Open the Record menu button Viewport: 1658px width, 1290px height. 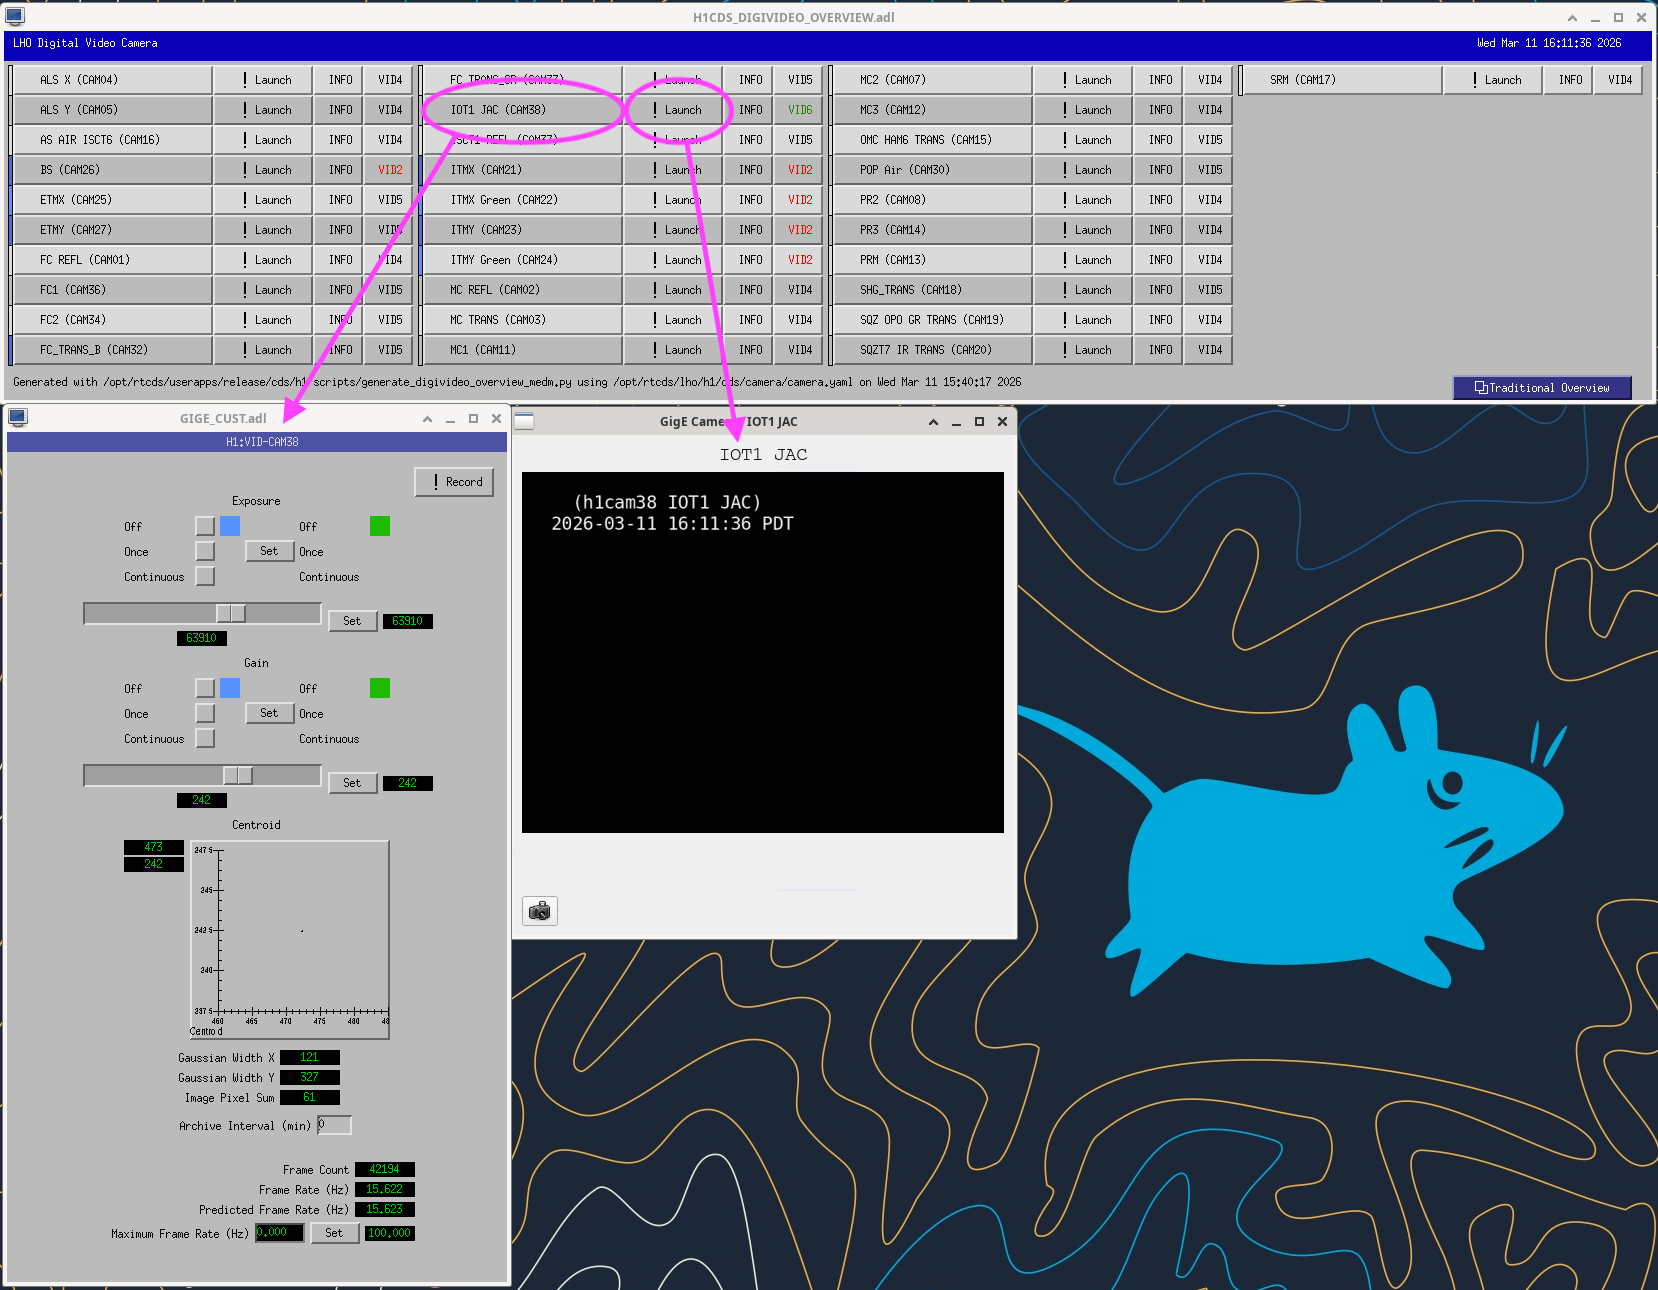tap(454, 482)
